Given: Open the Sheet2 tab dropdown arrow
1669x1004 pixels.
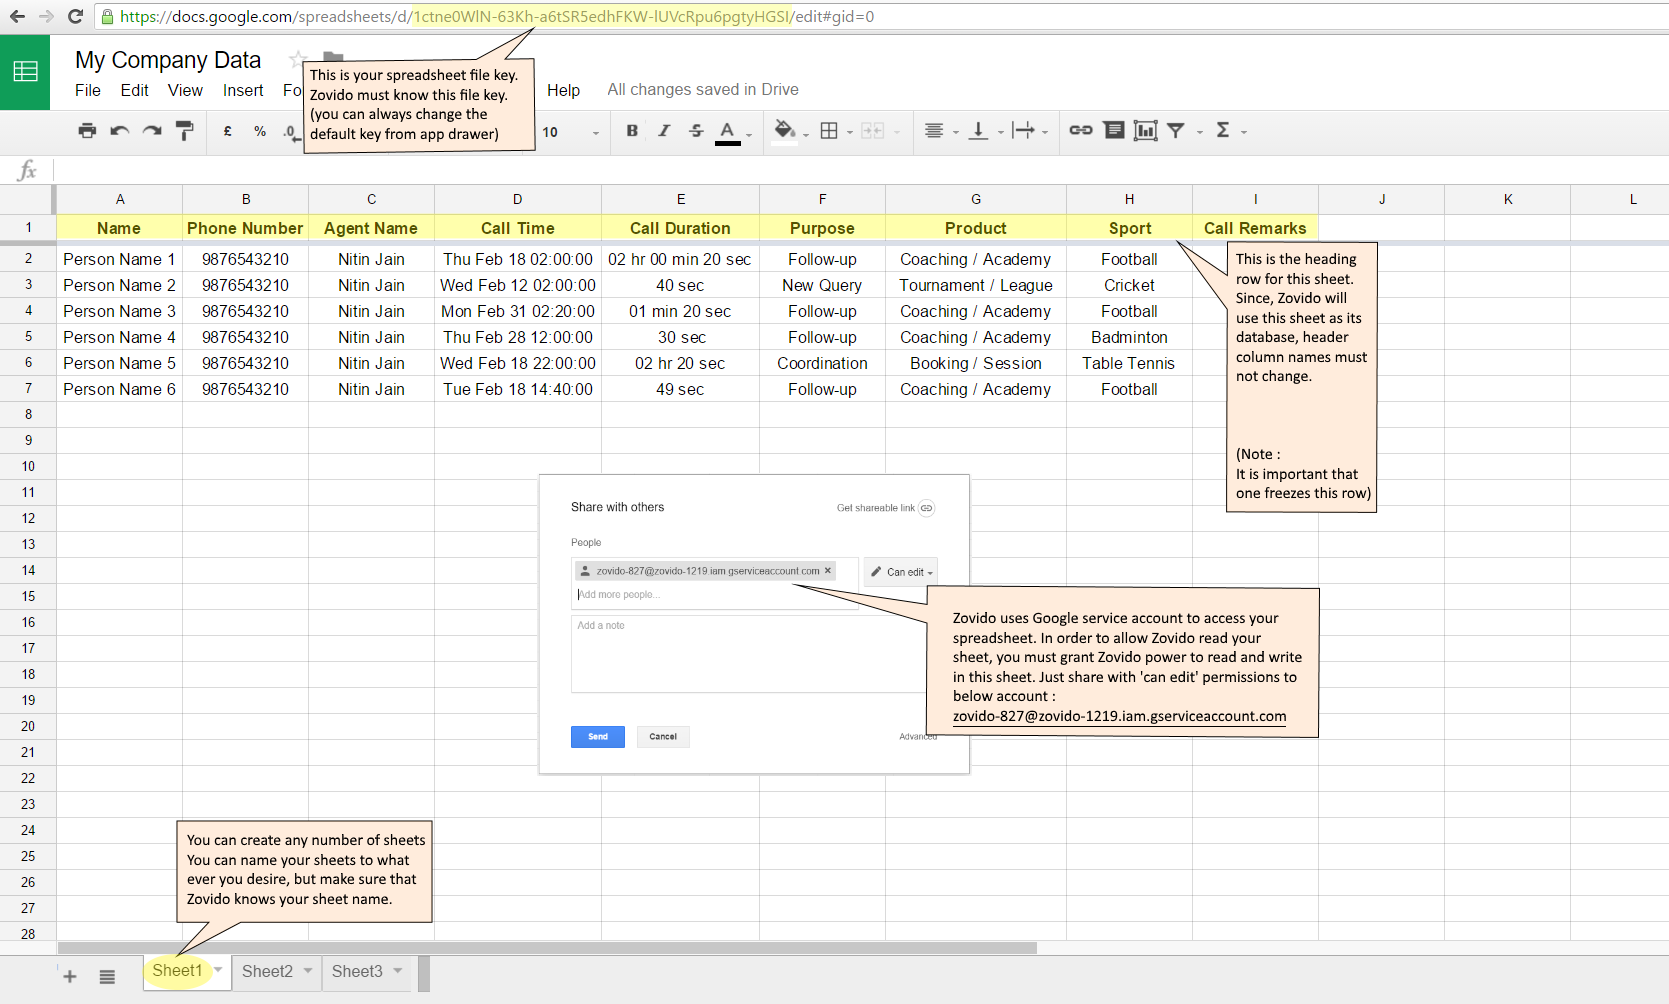Looking at the screenshot, I should tap(308, 971).
